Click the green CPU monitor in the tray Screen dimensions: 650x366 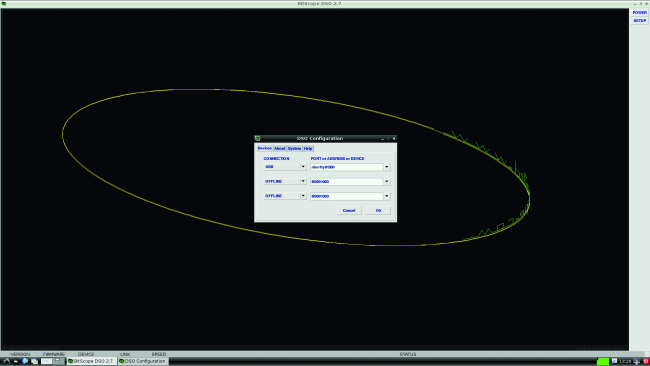603,361
